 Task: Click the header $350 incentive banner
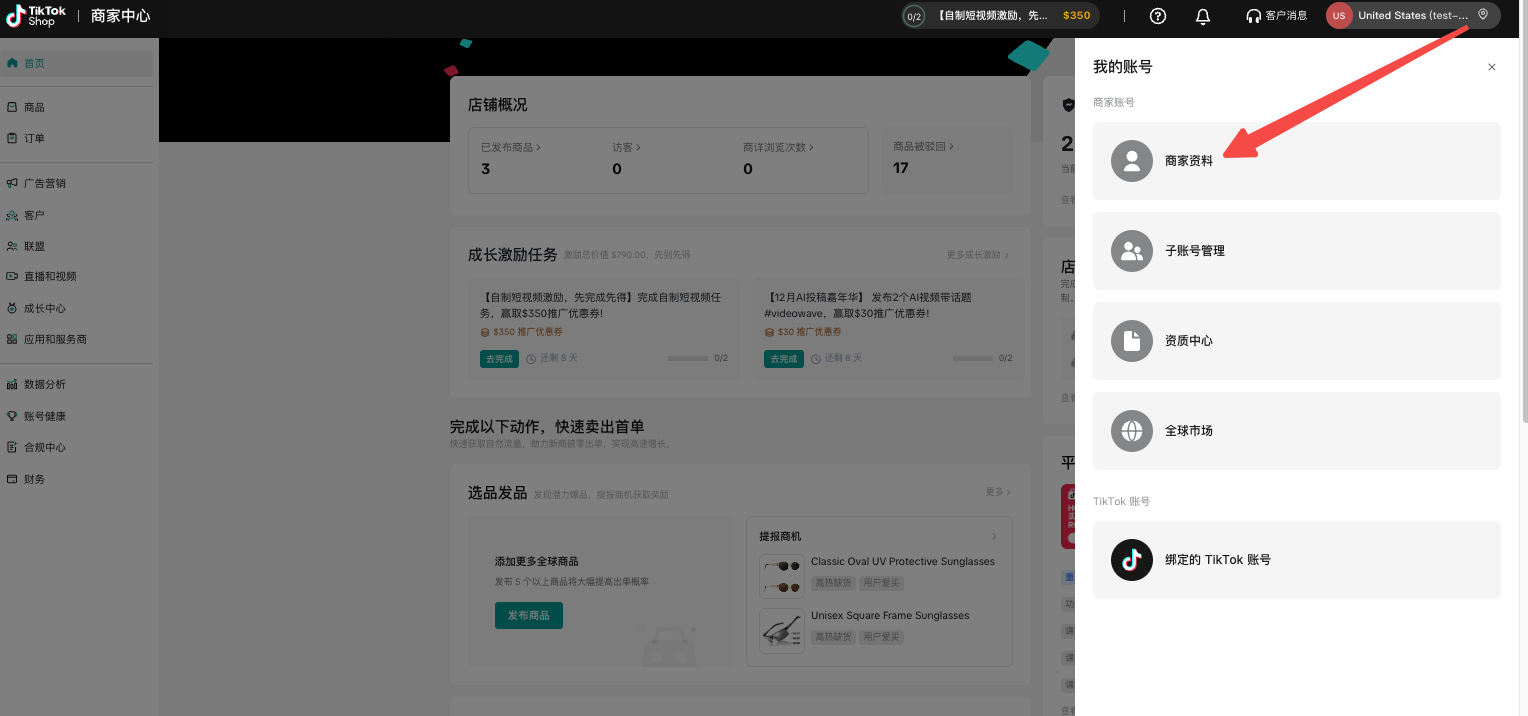(1000, 16)
